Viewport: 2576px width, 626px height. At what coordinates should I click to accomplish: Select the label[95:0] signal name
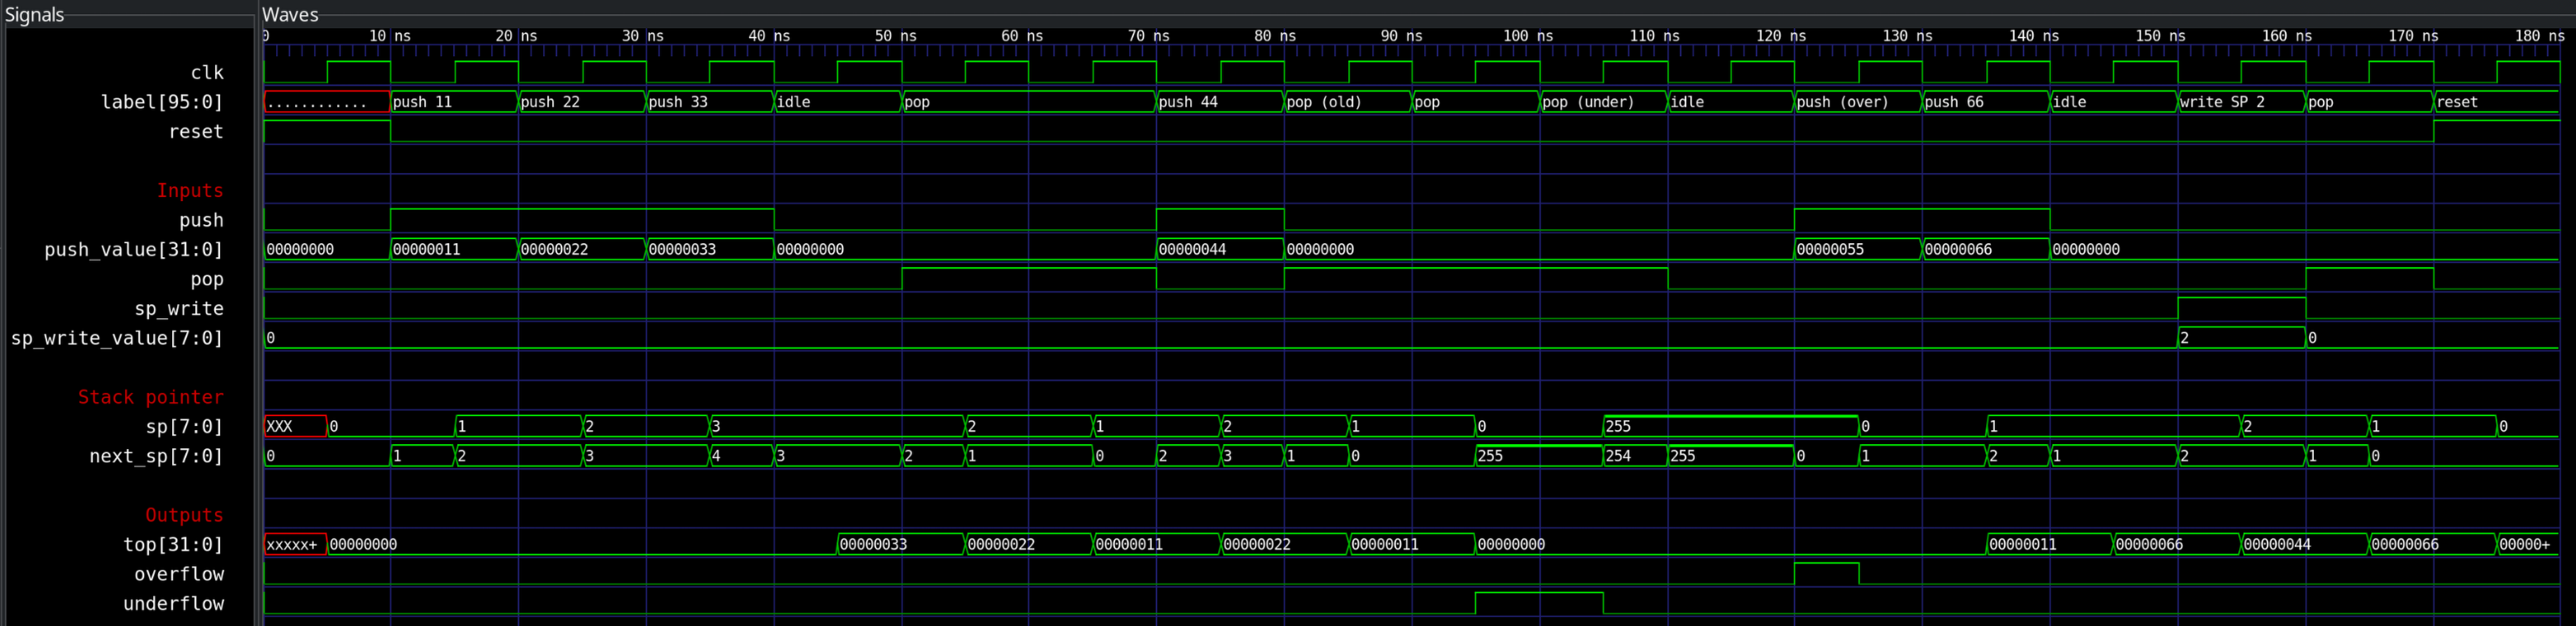click(x=162, y=102)
